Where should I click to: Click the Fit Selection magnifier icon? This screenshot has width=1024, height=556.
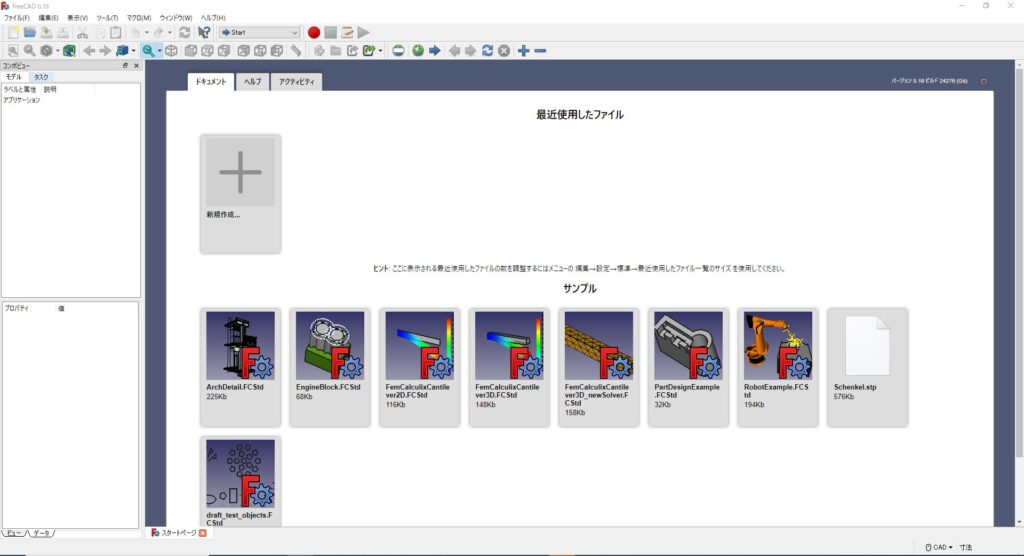(29, 51)
